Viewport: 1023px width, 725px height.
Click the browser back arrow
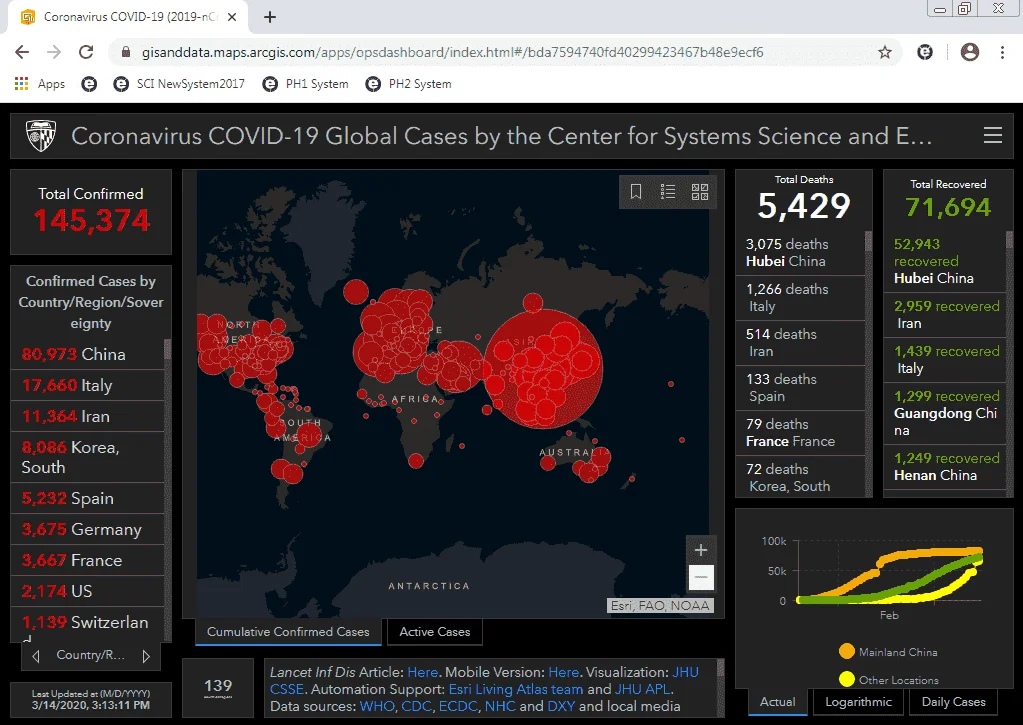(x=22, y=52)
